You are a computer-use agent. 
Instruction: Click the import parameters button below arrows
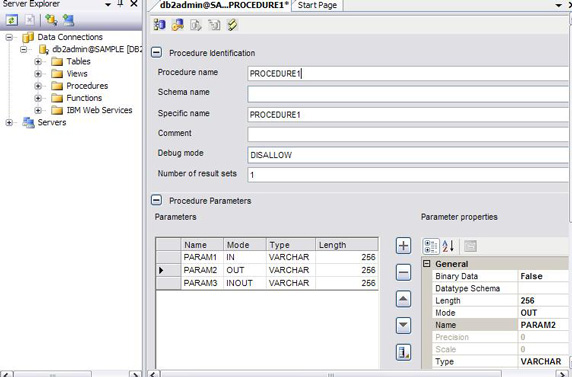point(403,352)
